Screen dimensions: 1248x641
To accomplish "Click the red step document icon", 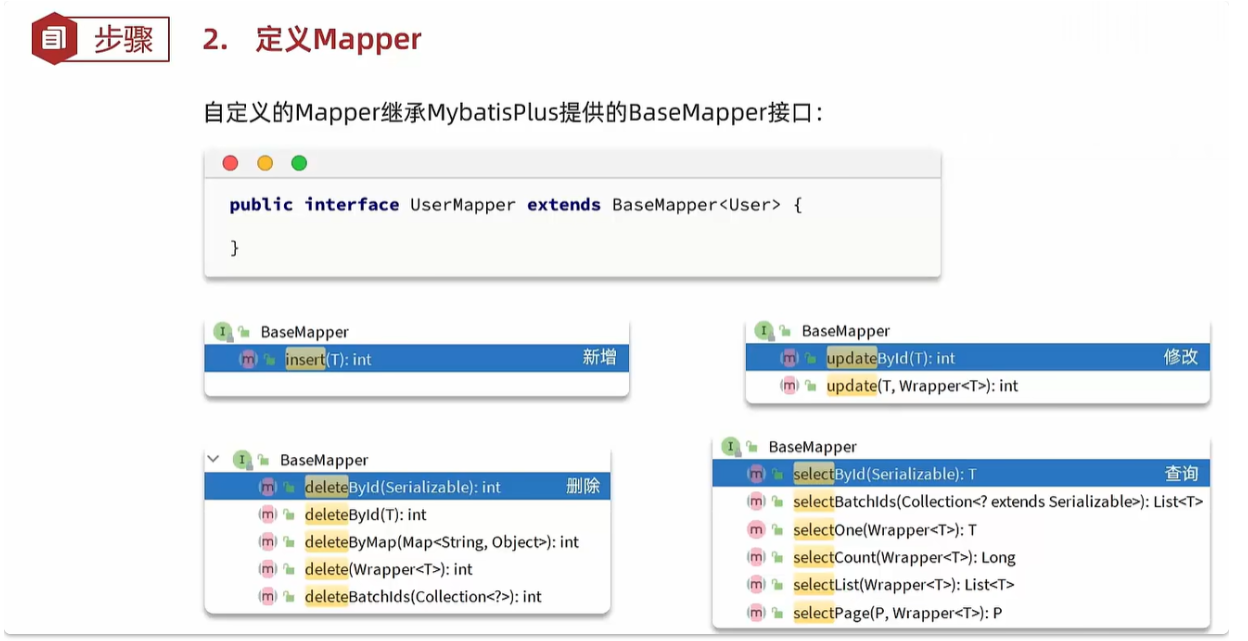I will (54, 40).
